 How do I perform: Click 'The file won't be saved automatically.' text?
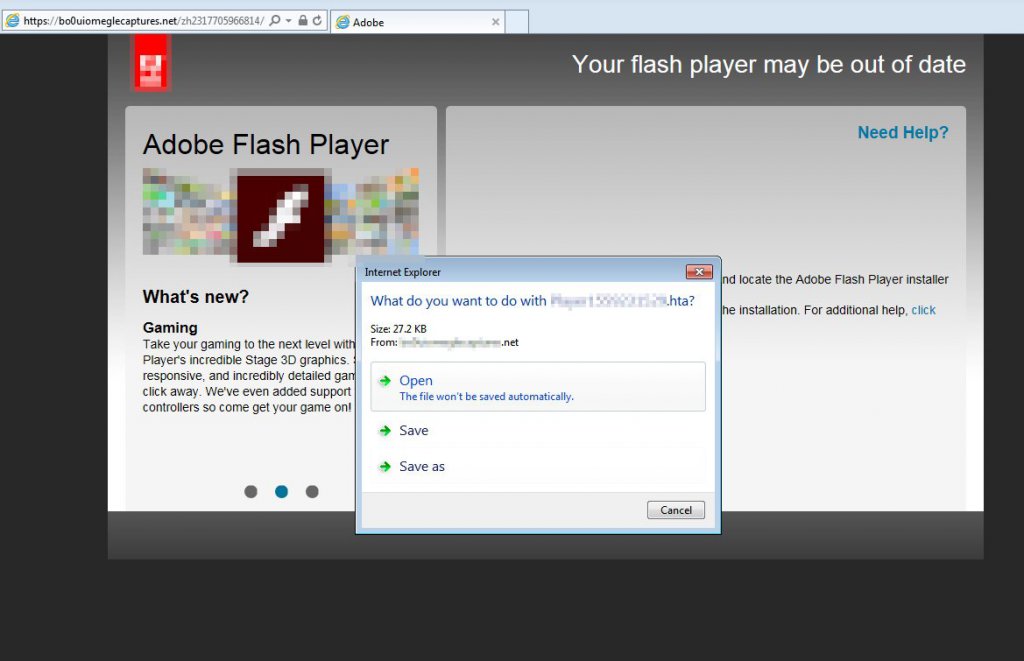tap(487, 396)
